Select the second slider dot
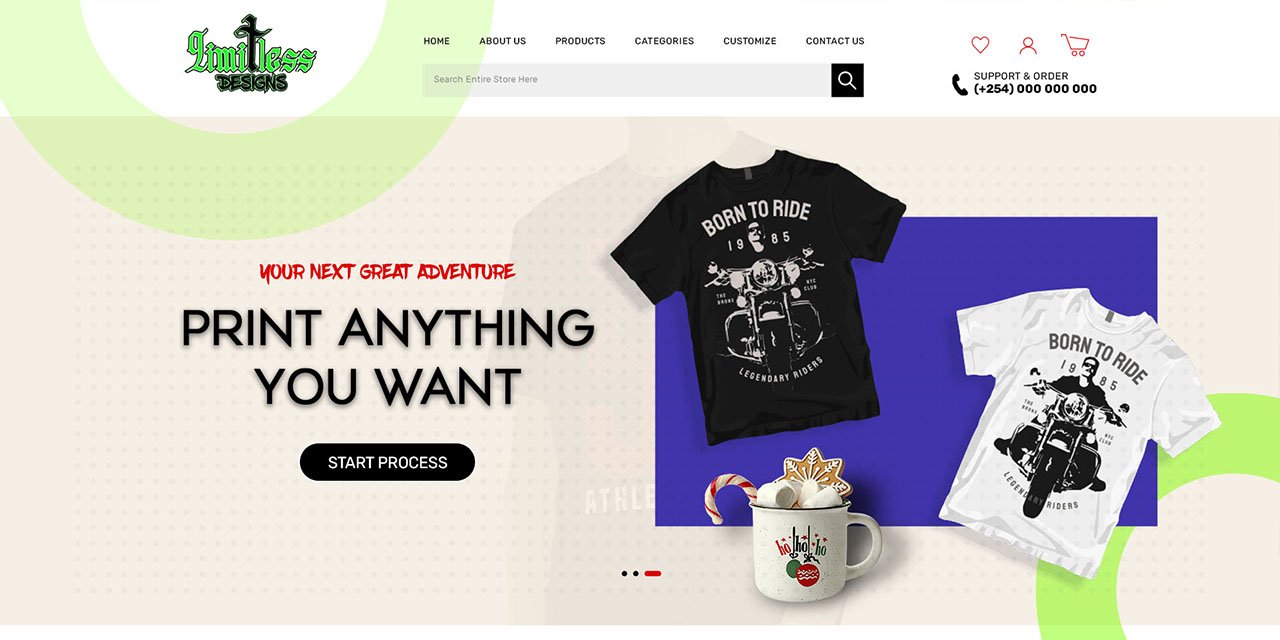Image resolution: width=1280 pixels, height=640 pixels. click(635, 574)
